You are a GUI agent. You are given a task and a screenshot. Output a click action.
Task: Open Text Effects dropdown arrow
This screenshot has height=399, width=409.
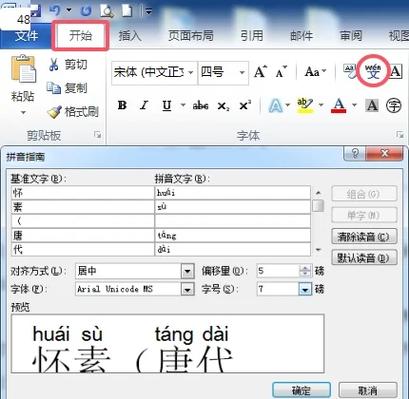click(x=288, y=106)
